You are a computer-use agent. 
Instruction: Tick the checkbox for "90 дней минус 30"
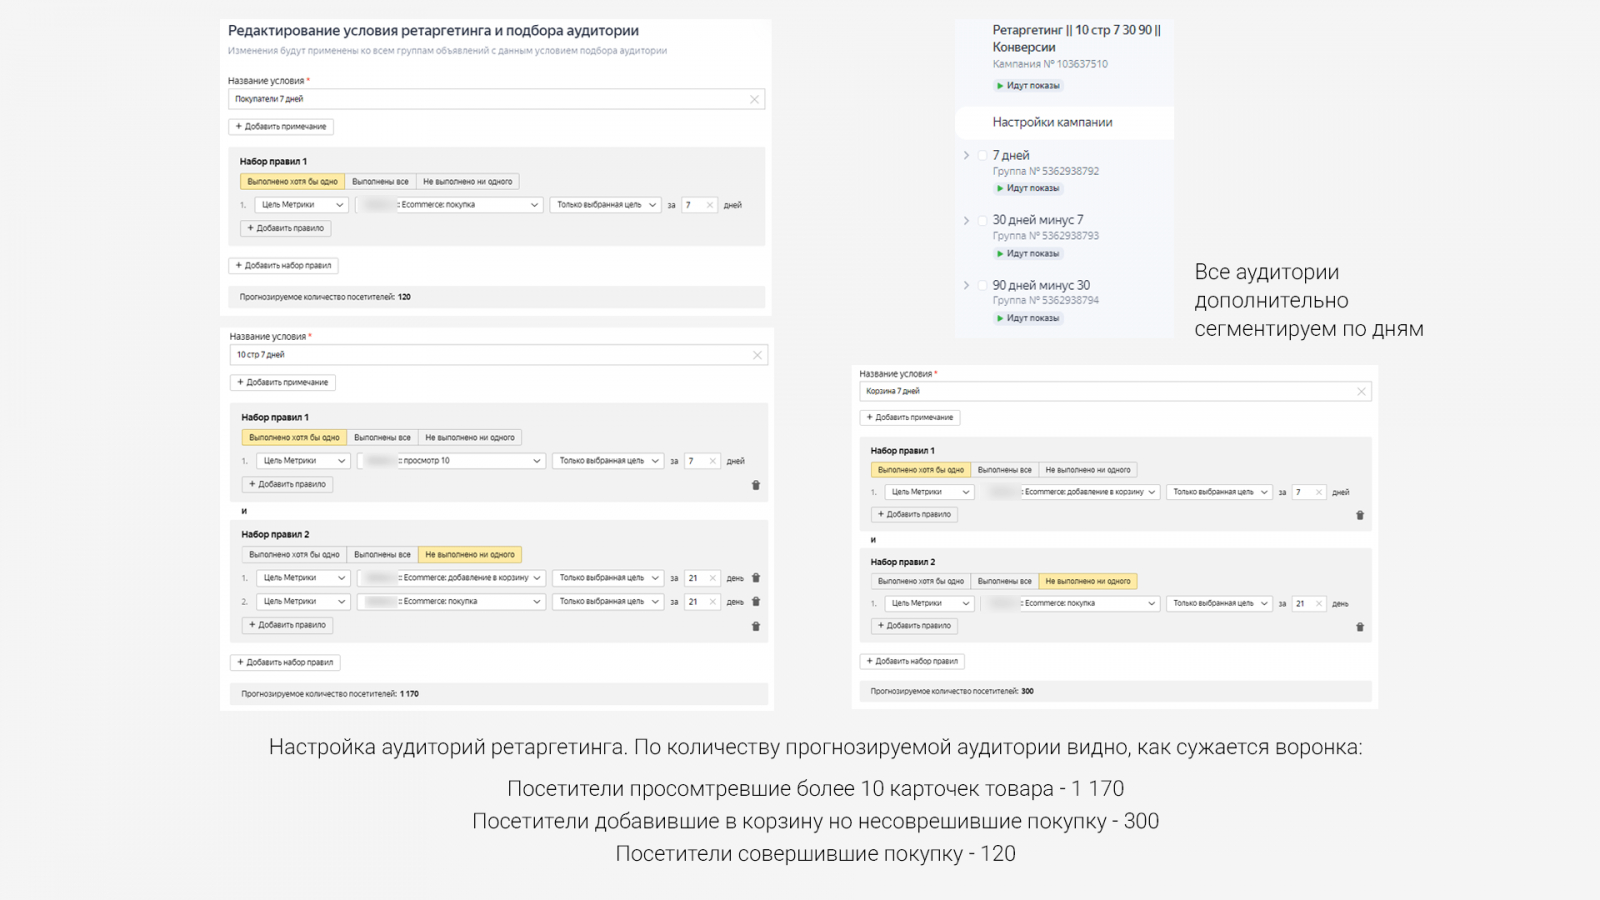tap(982, 285)
